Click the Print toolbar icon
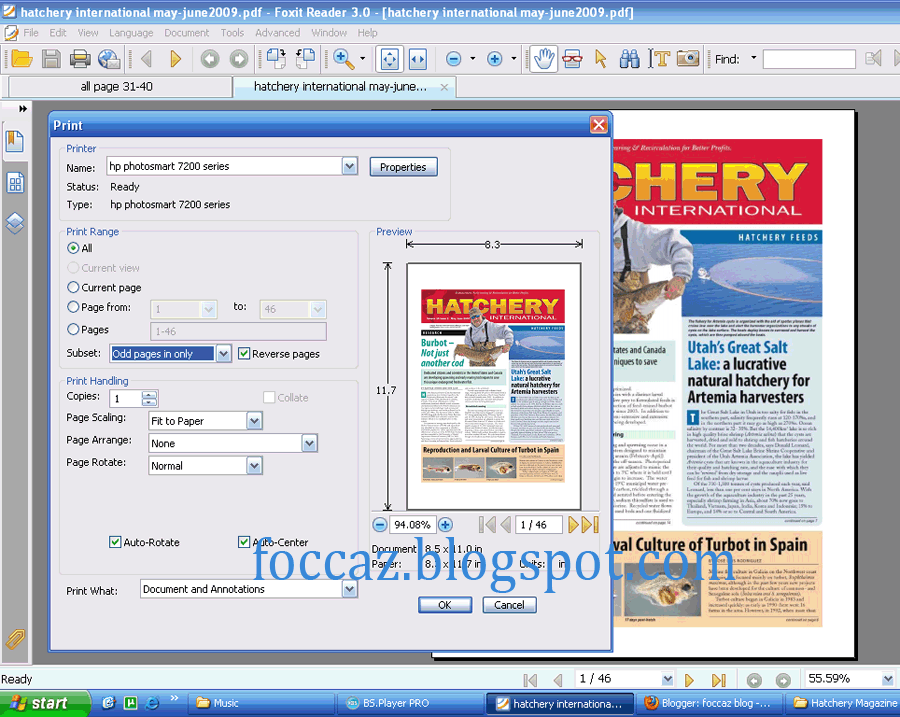 80,59
